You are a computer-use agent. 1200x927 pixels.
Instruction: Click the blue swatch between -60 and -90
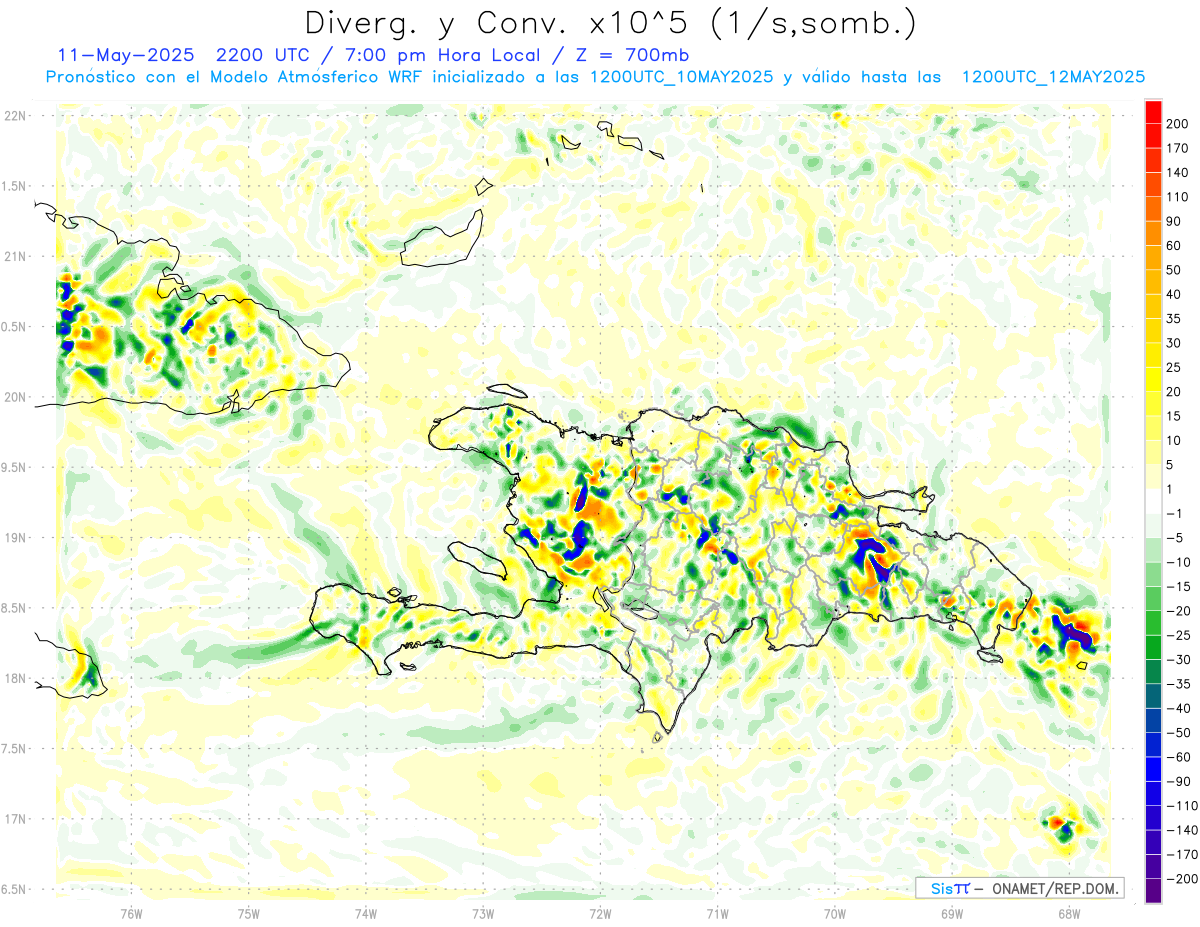pyautogui.click(x=1153, y=769)
